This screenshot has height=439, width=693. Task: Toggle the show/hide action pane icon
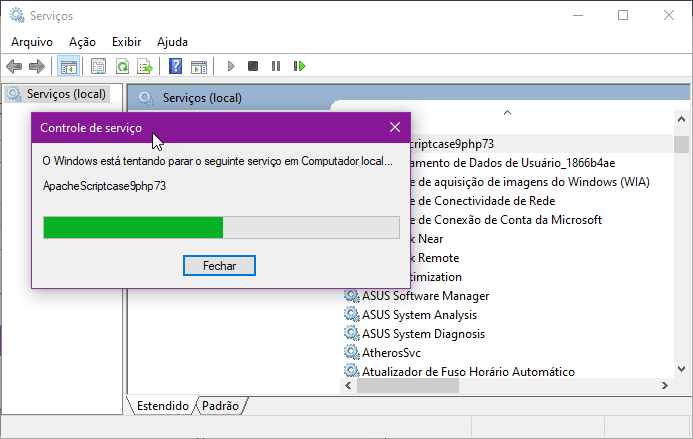tap(199, 67)
